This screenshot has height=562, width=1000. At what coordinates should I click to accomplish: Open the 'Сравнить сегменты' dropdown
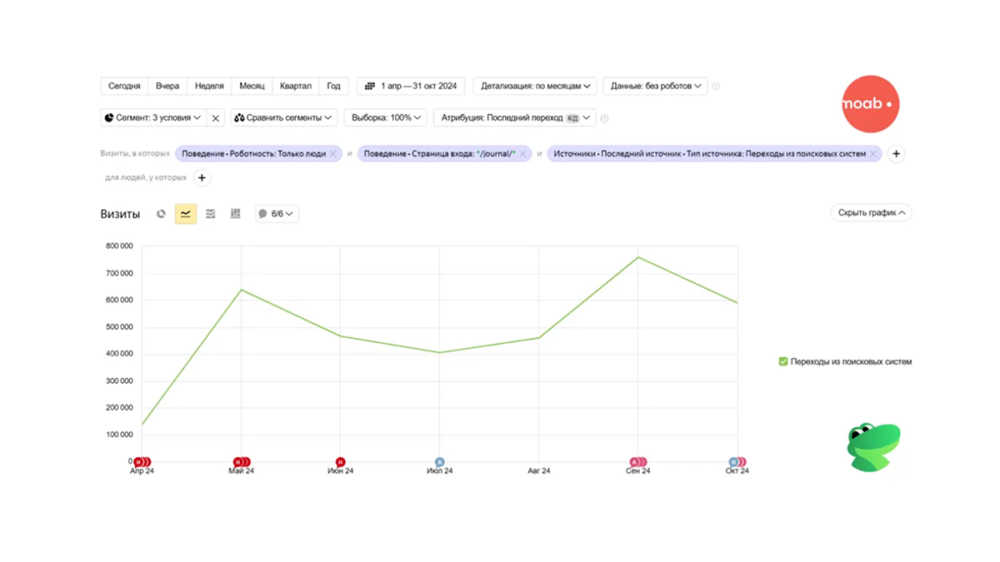click(x=284, y=118)
